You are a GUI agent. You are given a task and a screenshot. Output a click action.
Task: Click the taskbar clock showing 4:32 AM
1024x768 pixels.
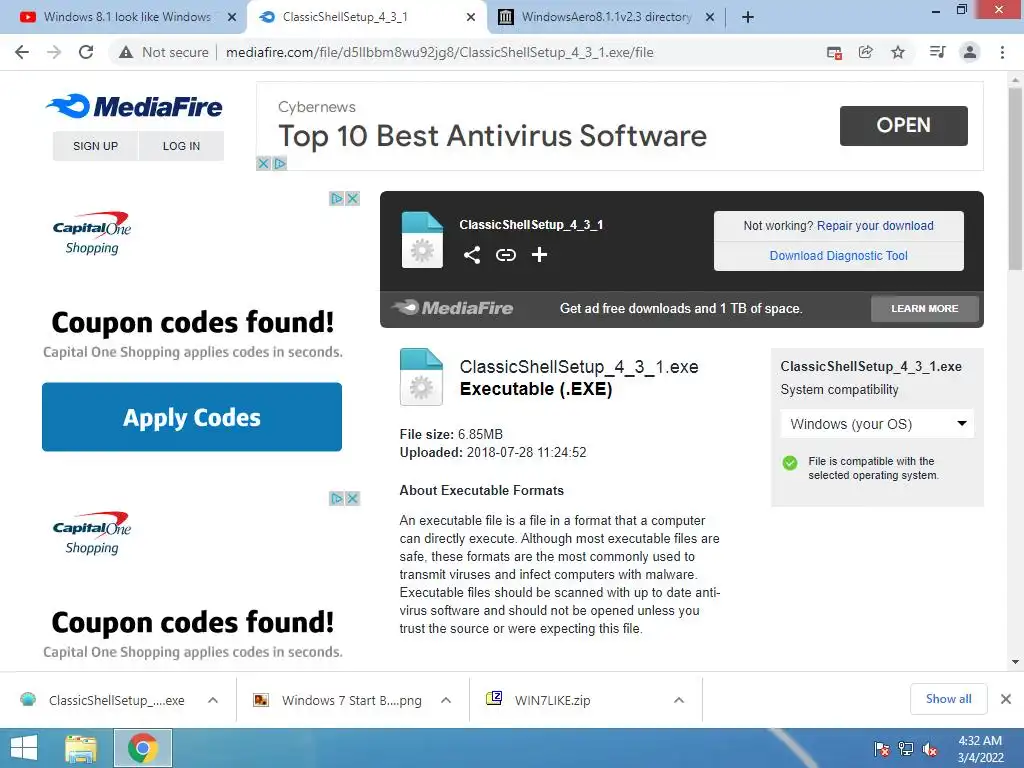(980, 749)
